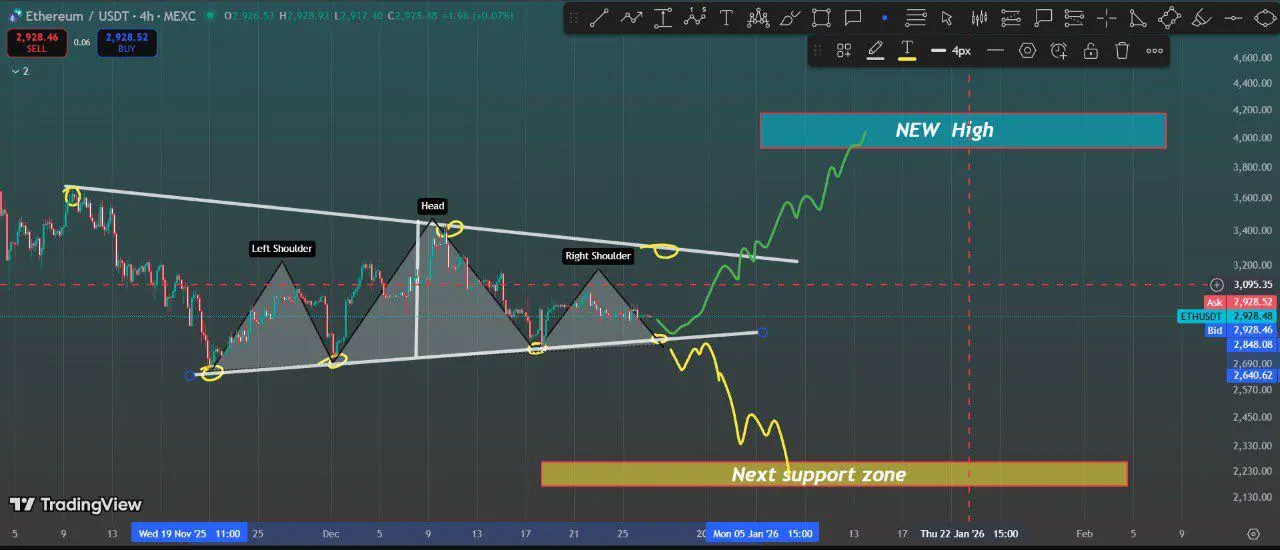Click the 0.06 spread value

(x=82, y=42)
